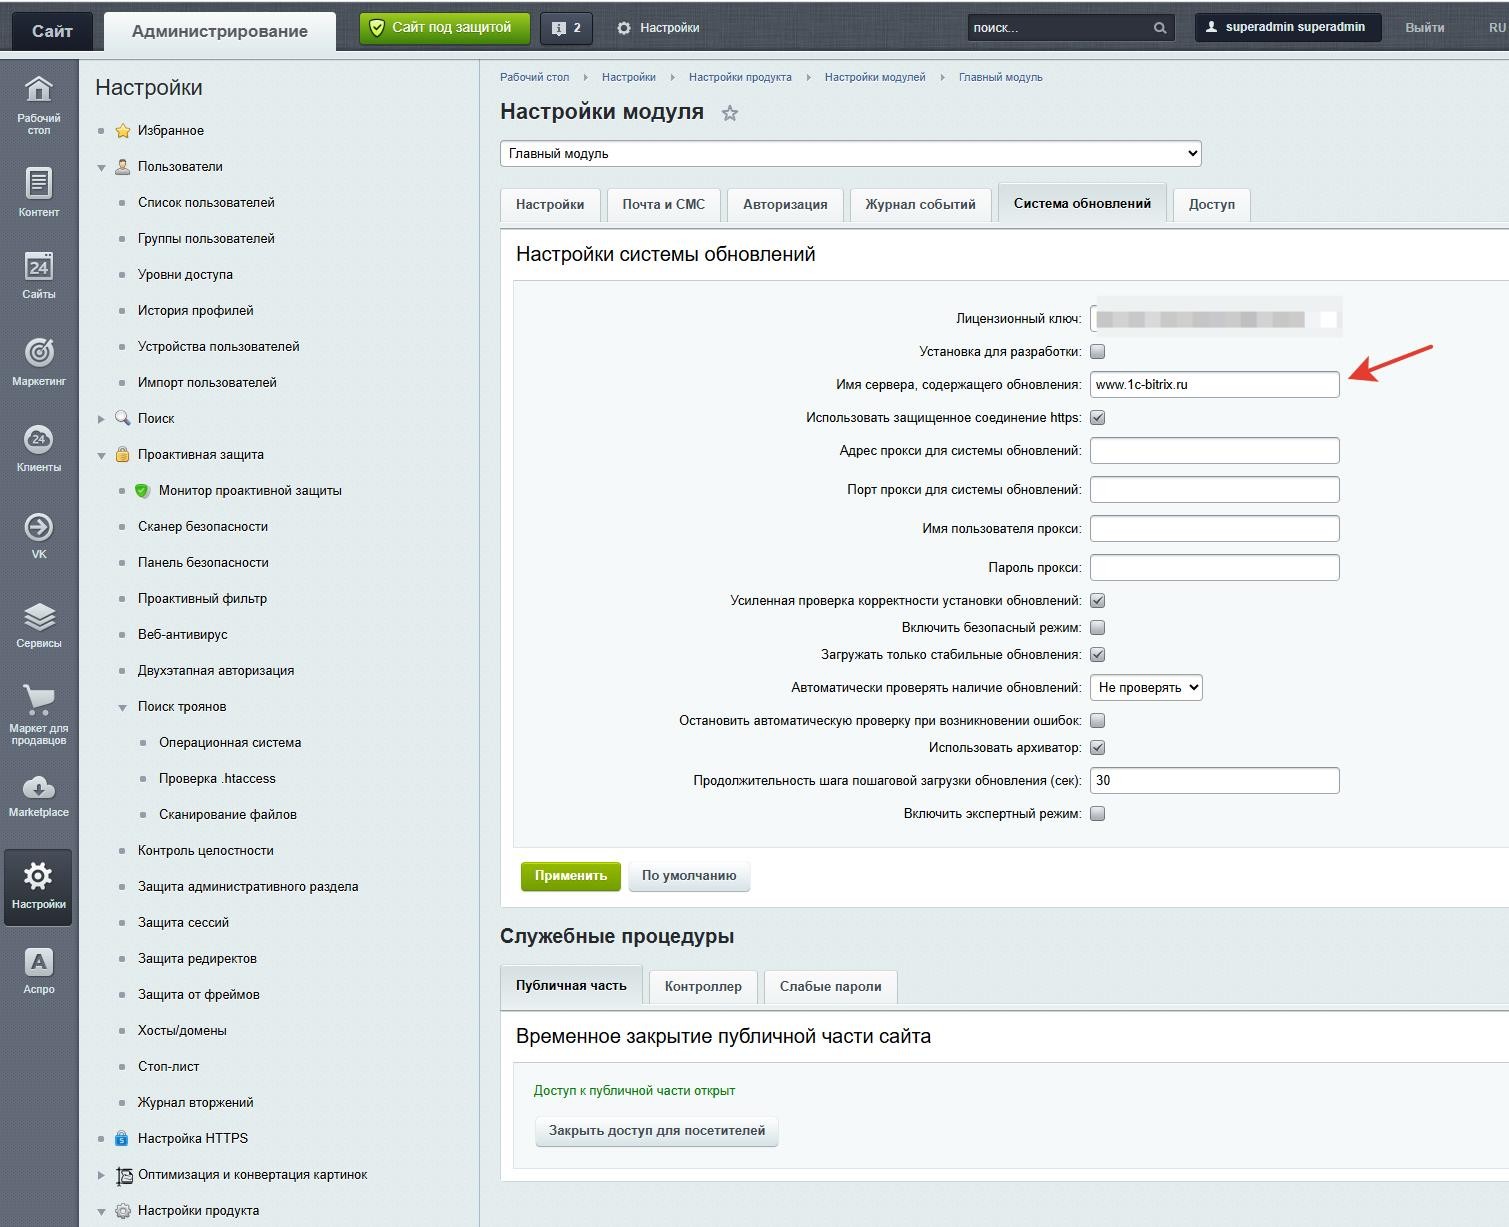Collapse the Проактивная защита tree section
Image resolution: width=1509 pixels, height=1227 pixels.
tap(101, 455)
